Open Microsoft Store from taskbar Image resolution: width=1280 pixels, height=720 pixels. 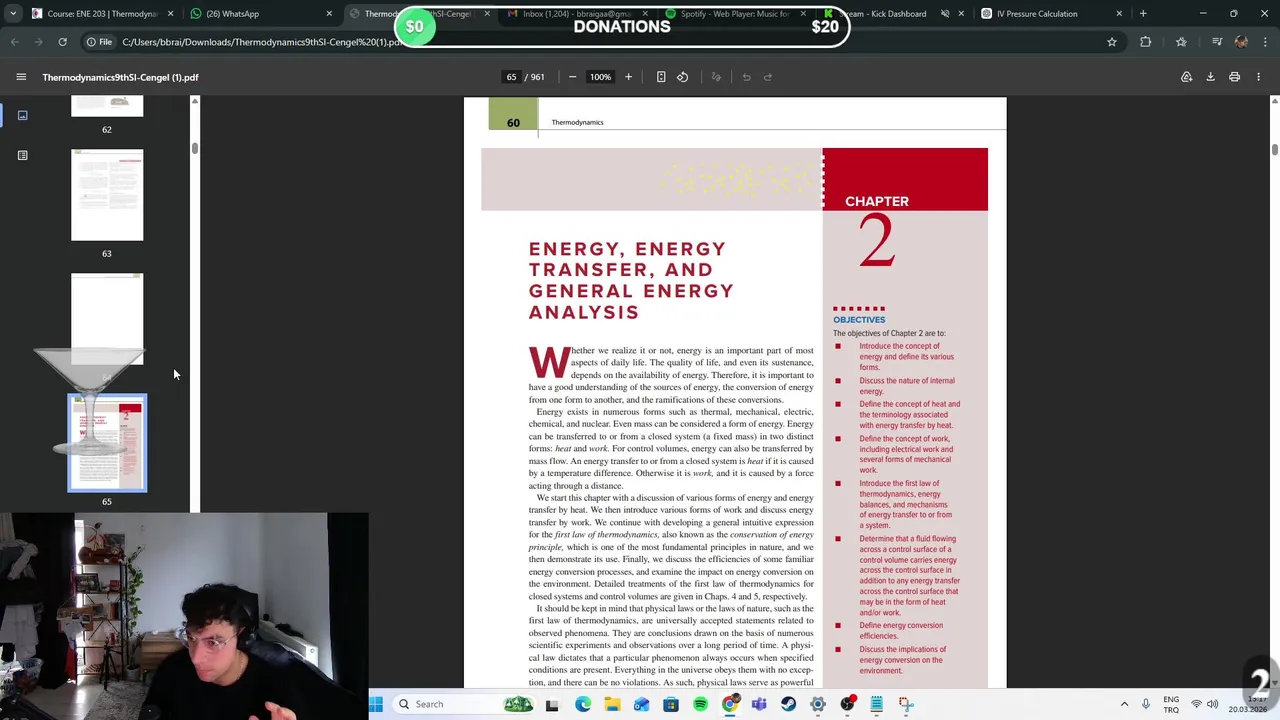[x=671, y=704]
